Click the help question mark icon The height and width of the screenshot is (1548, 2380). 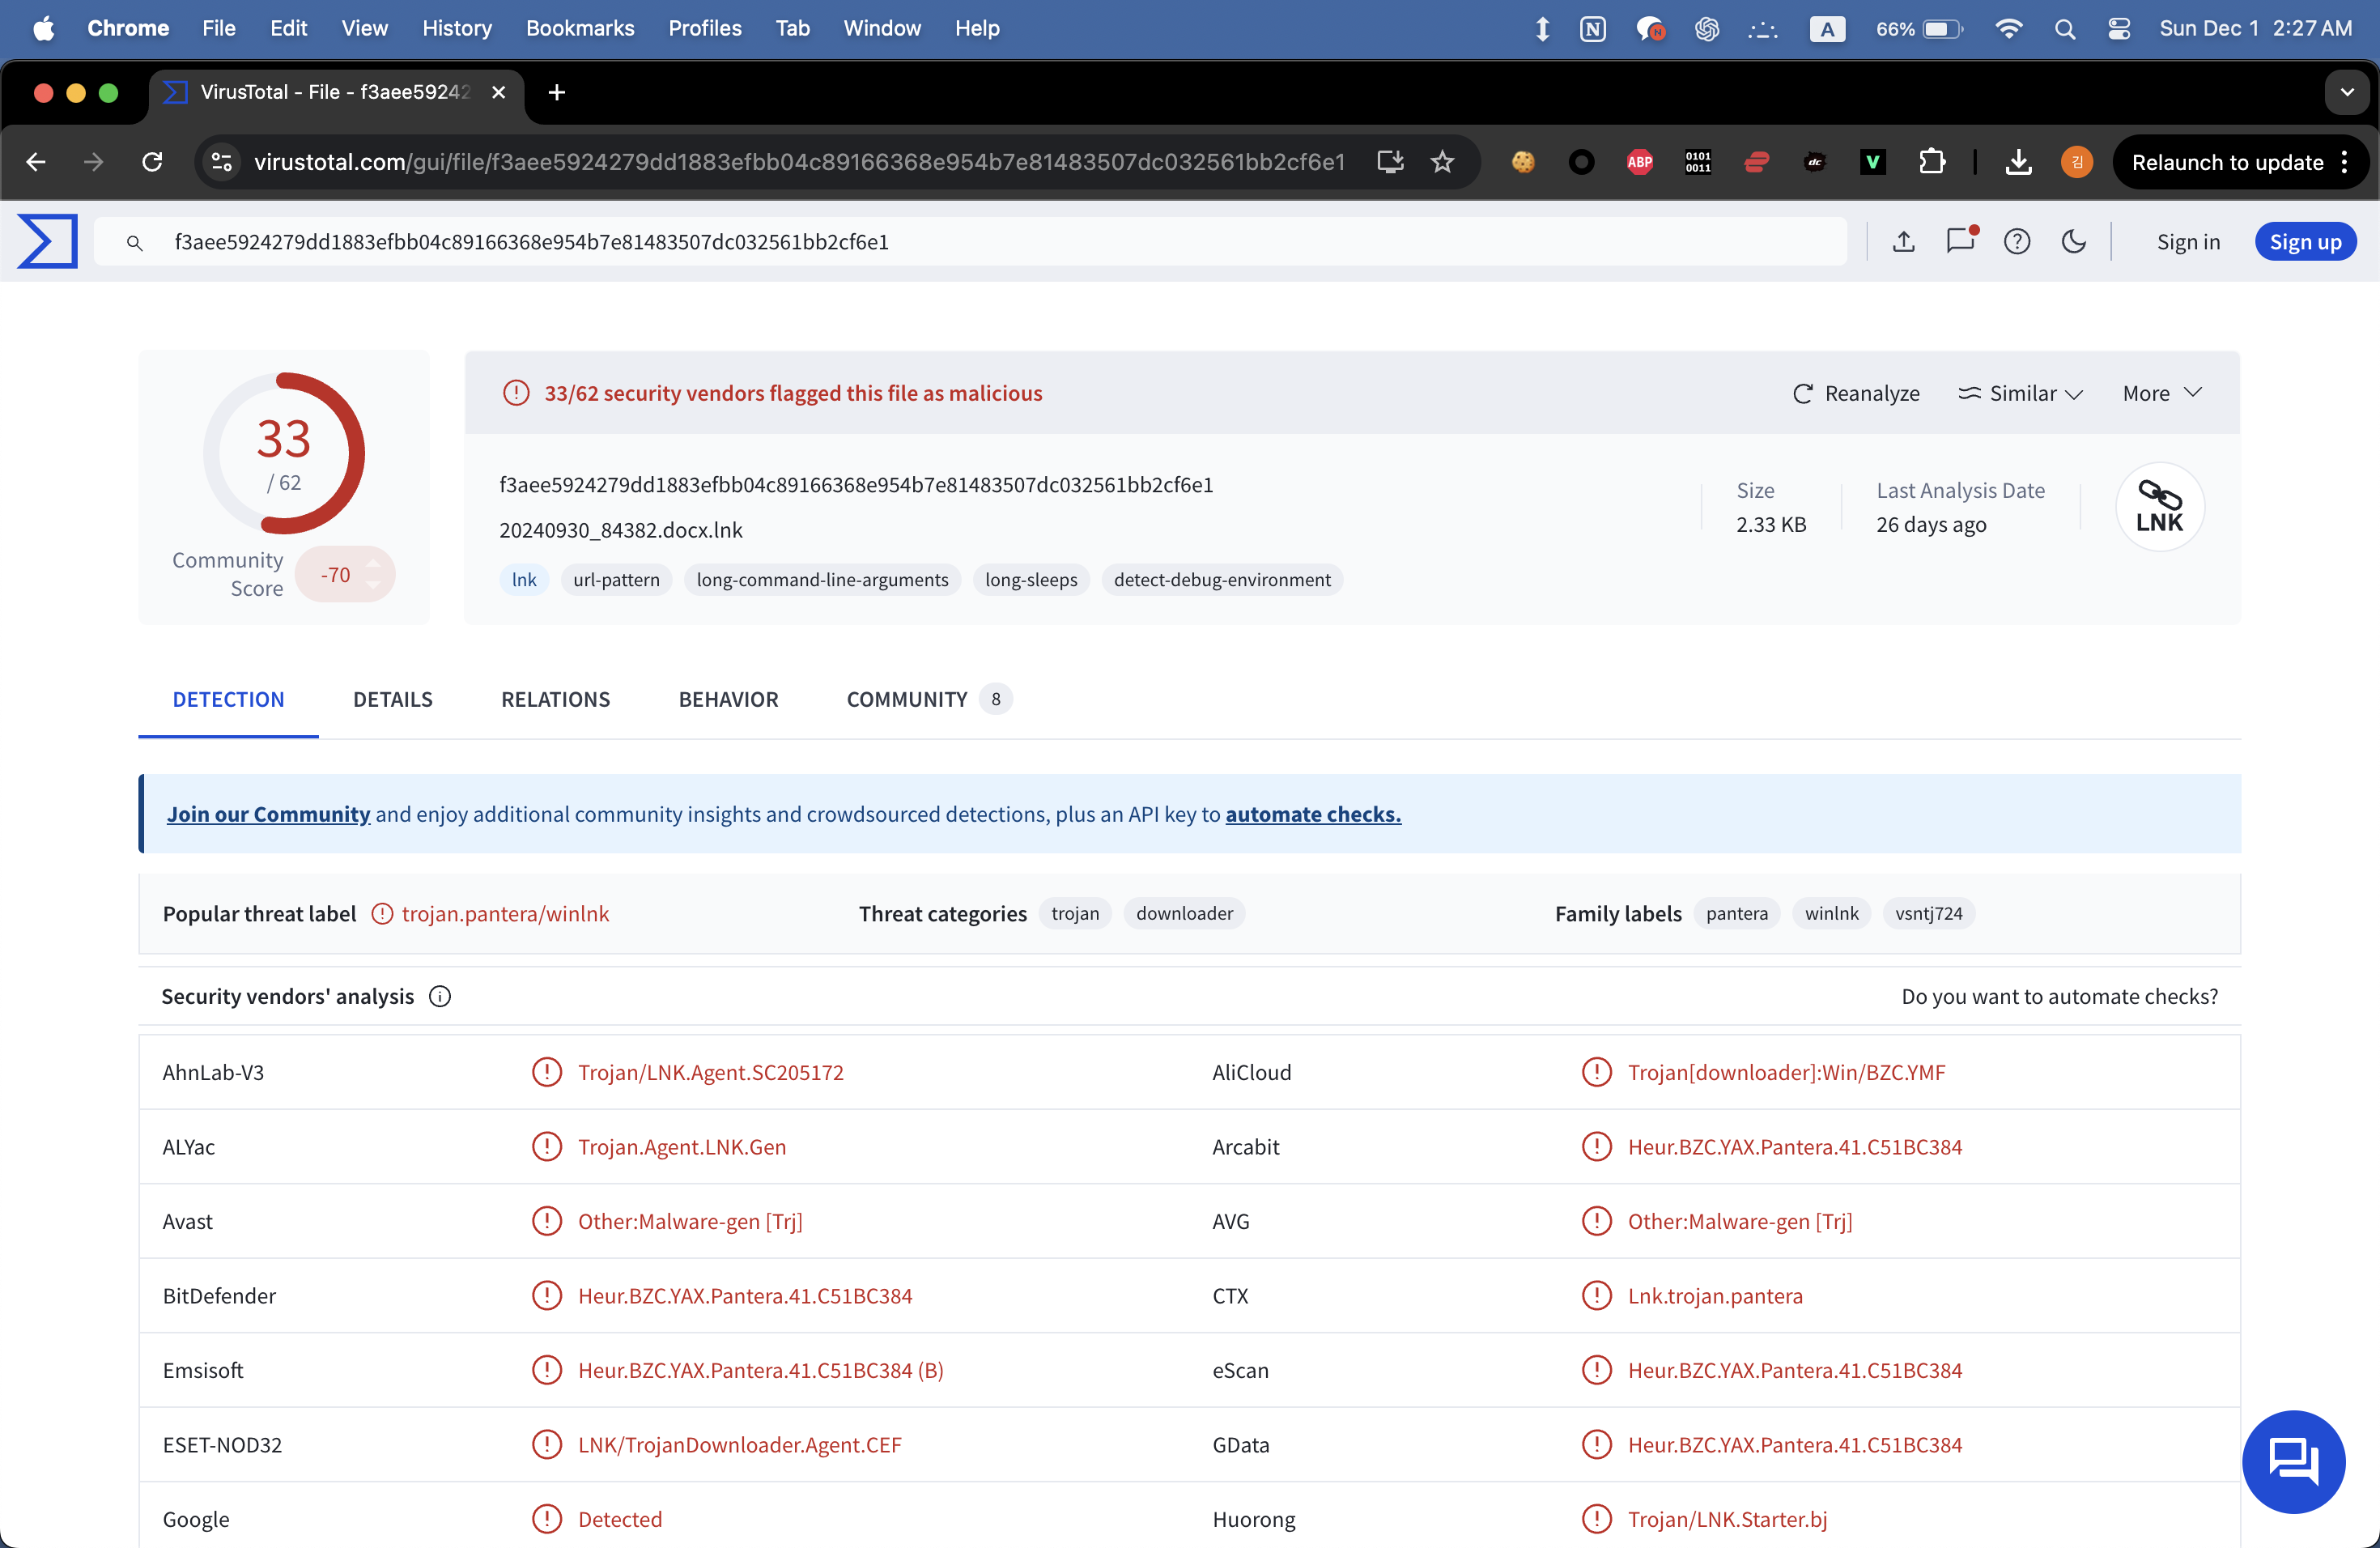coord(2016,241)
